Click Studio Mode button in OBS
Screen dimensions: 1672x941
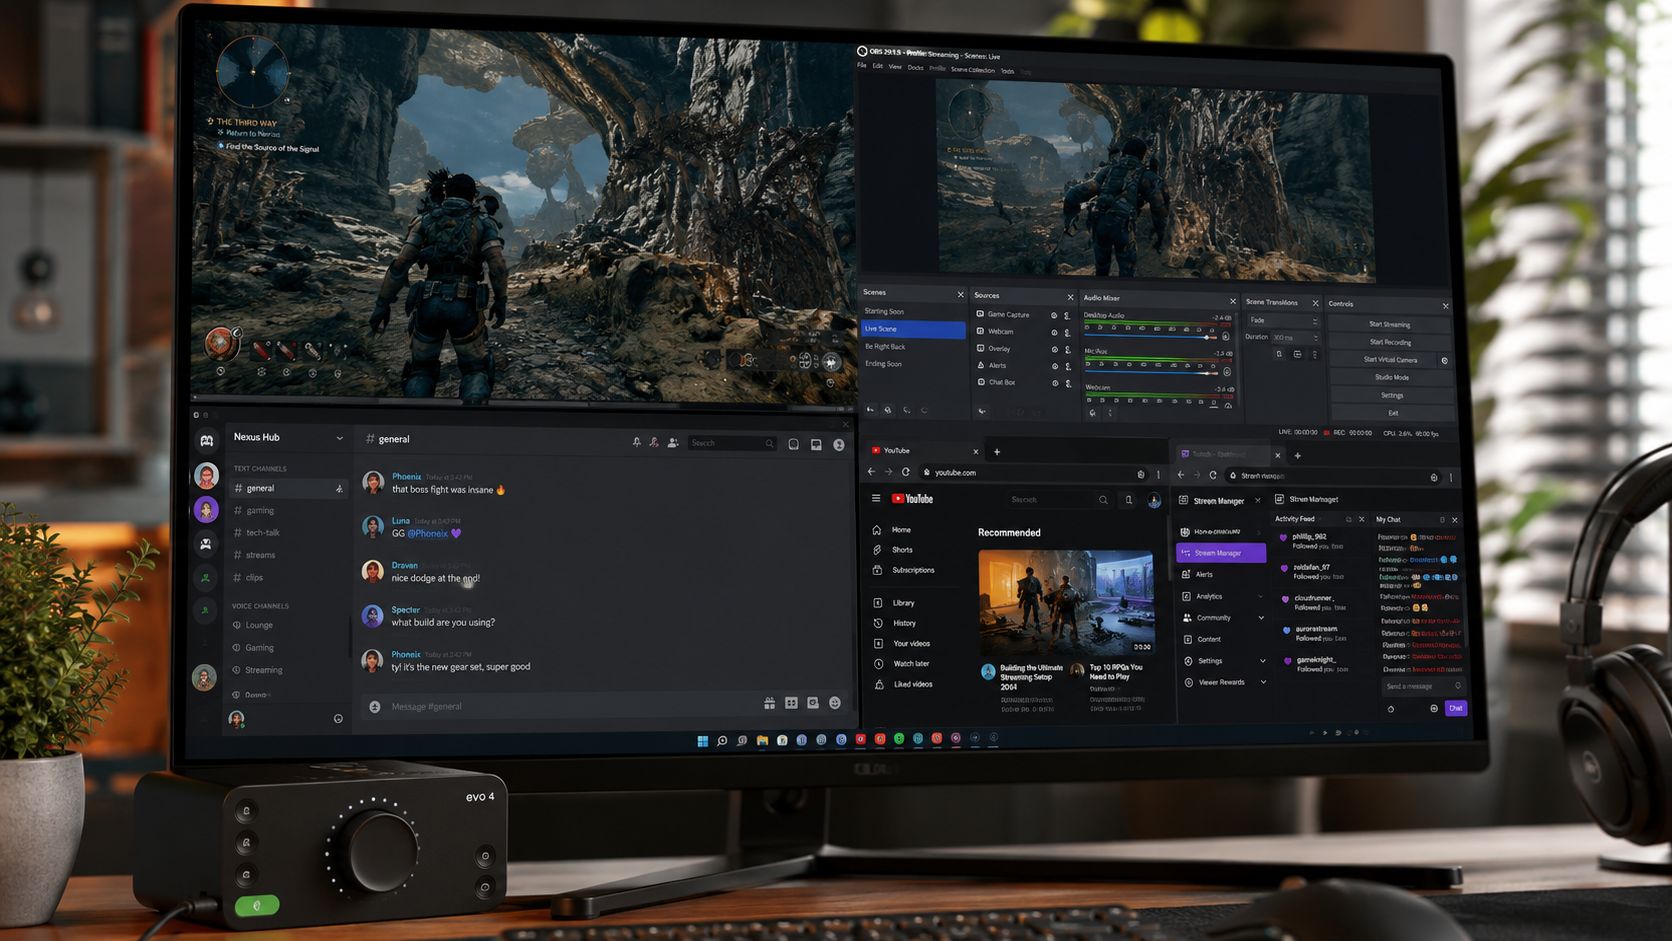[1391, 377]
